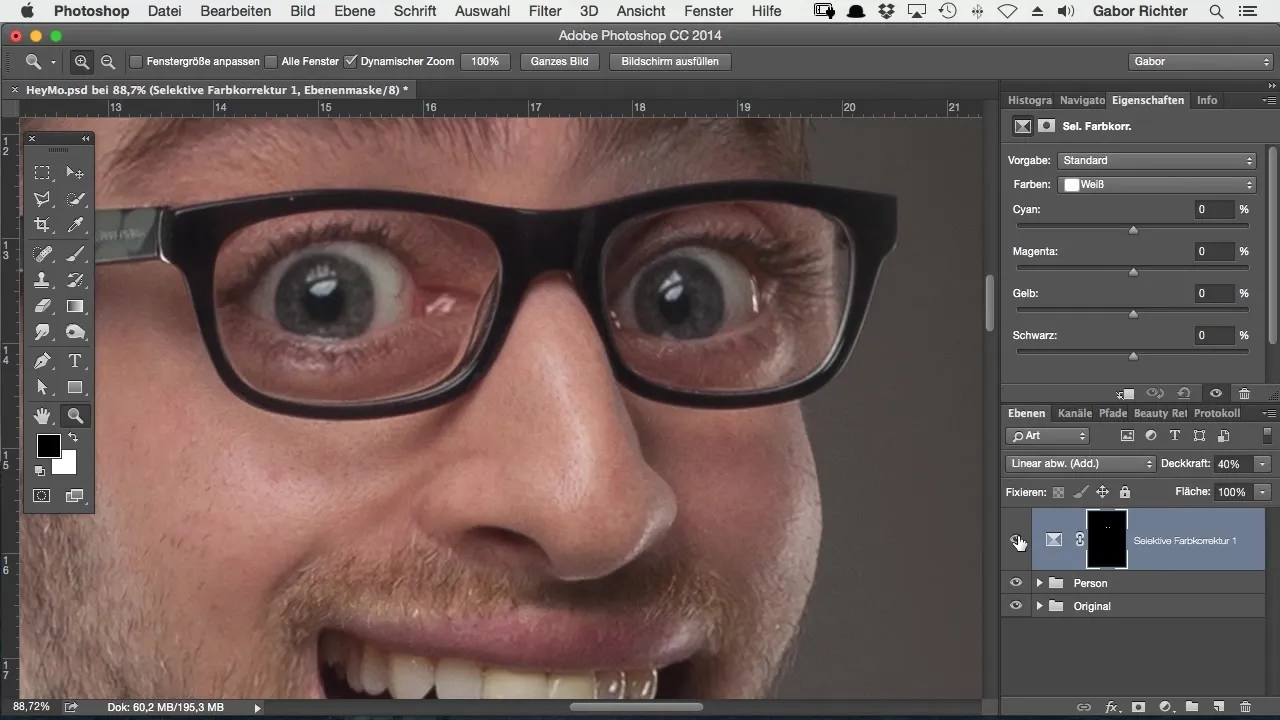Screen dimensions: 1280x720
Task: Enable Fenstergröße anpassen checkbox
Action: (x=137, y=61)
